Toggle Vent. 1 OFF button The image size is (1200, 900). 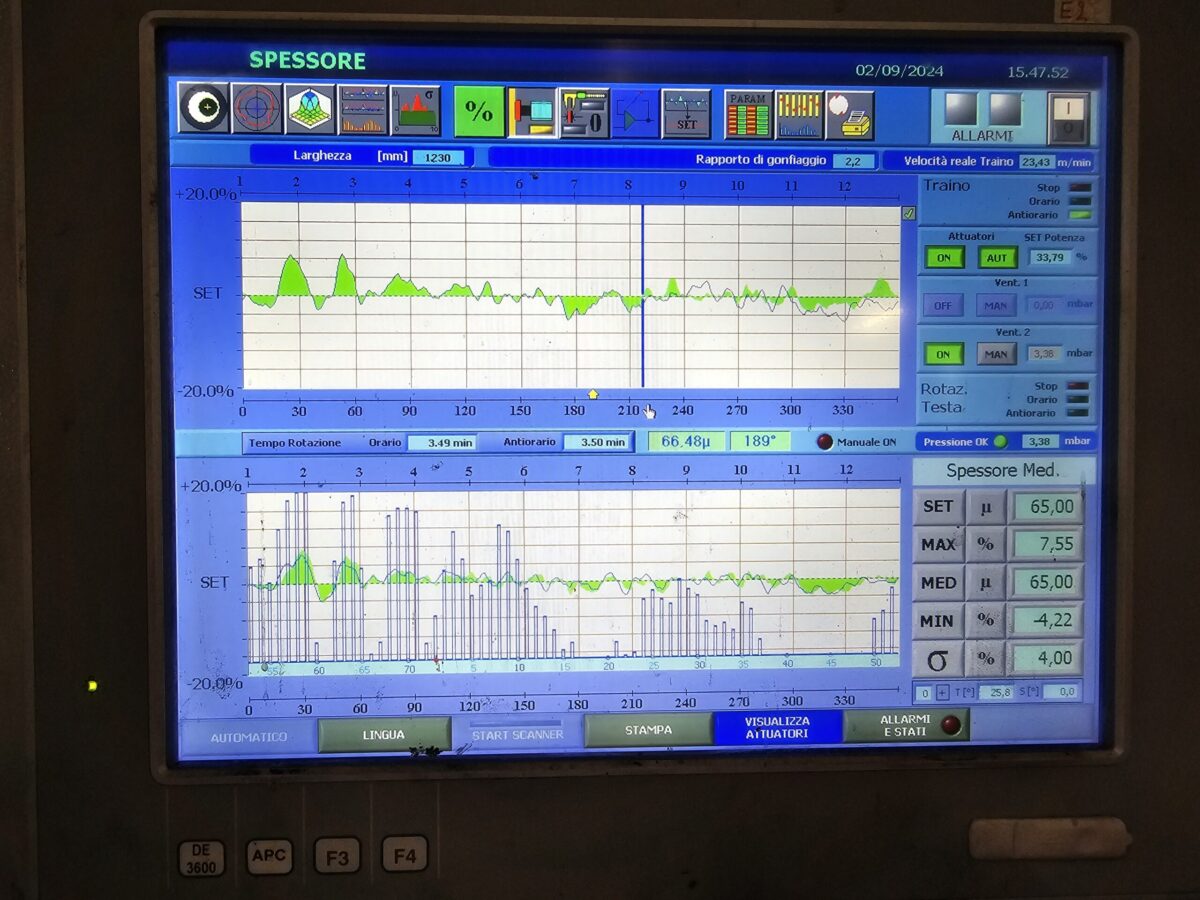coord(943,305)
